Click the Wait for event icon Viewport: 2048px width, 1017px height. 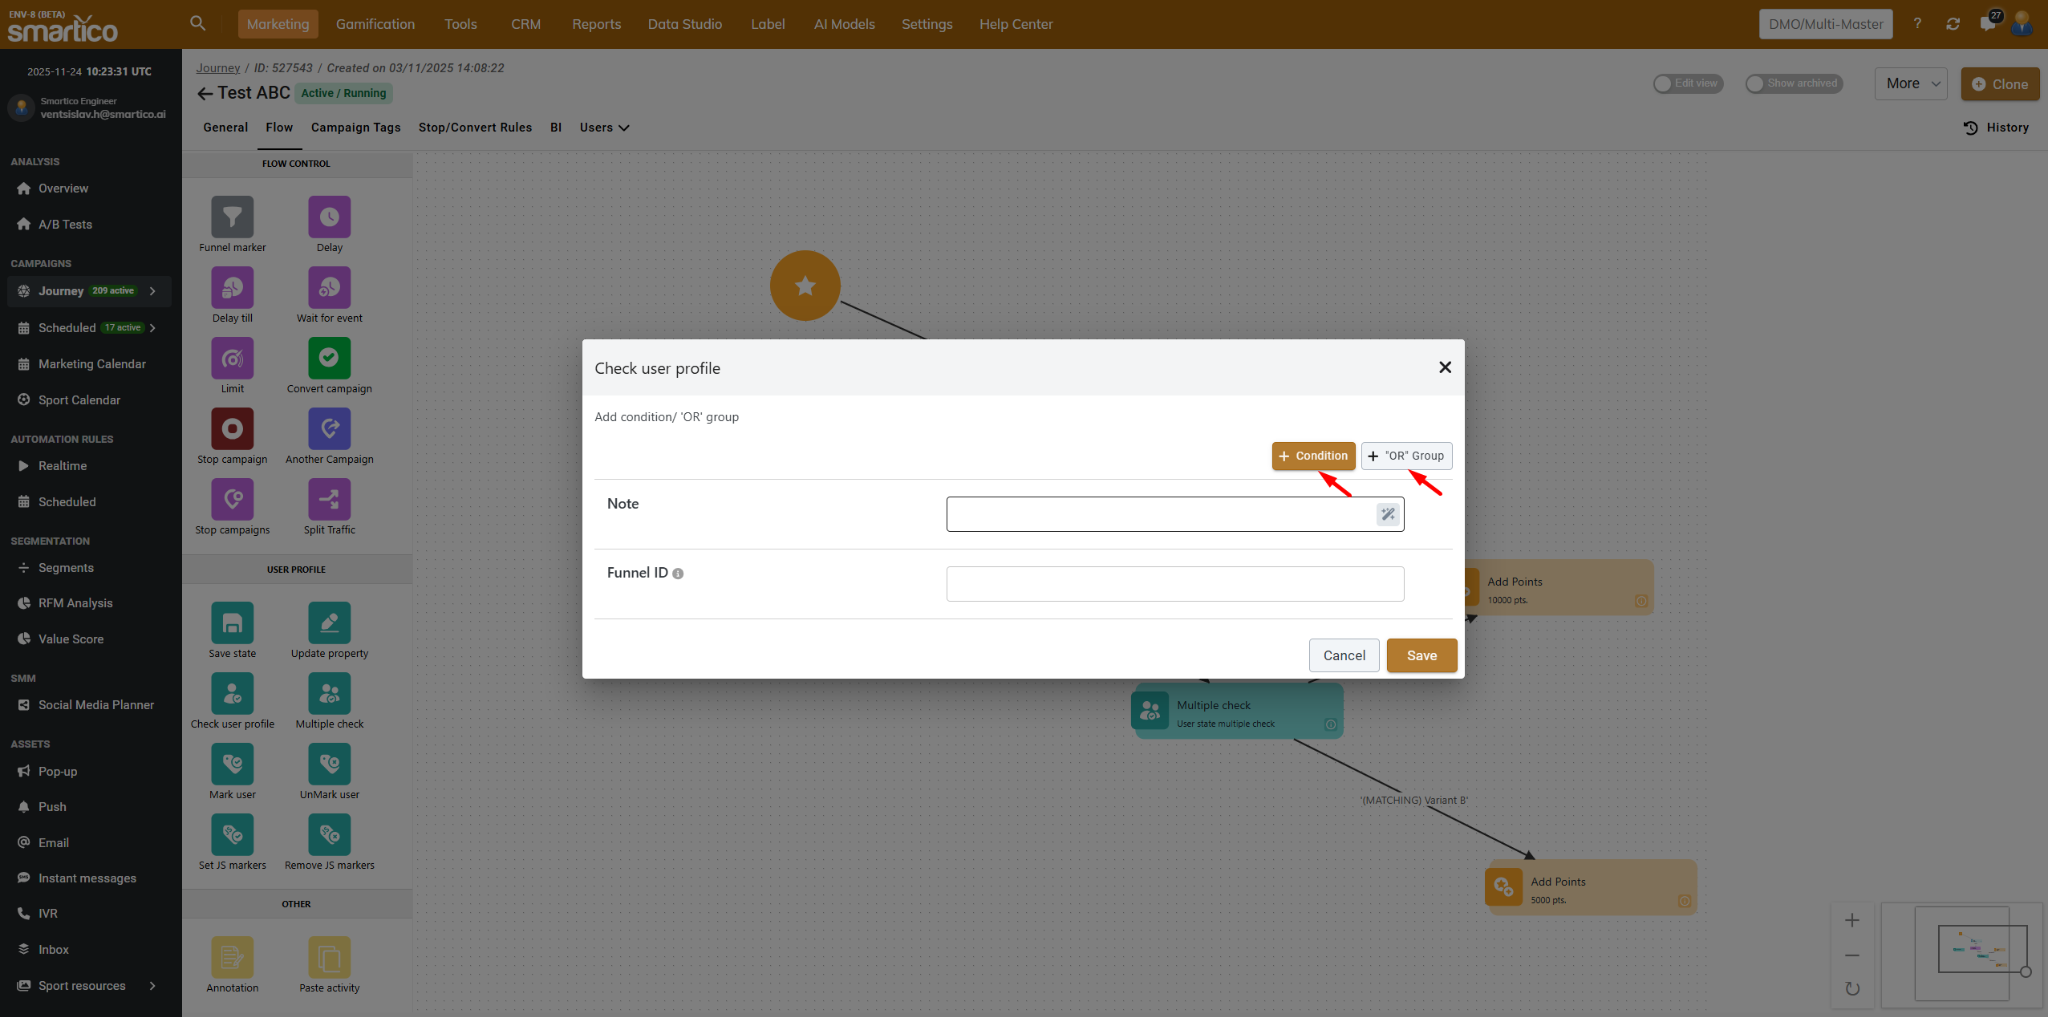329,288
